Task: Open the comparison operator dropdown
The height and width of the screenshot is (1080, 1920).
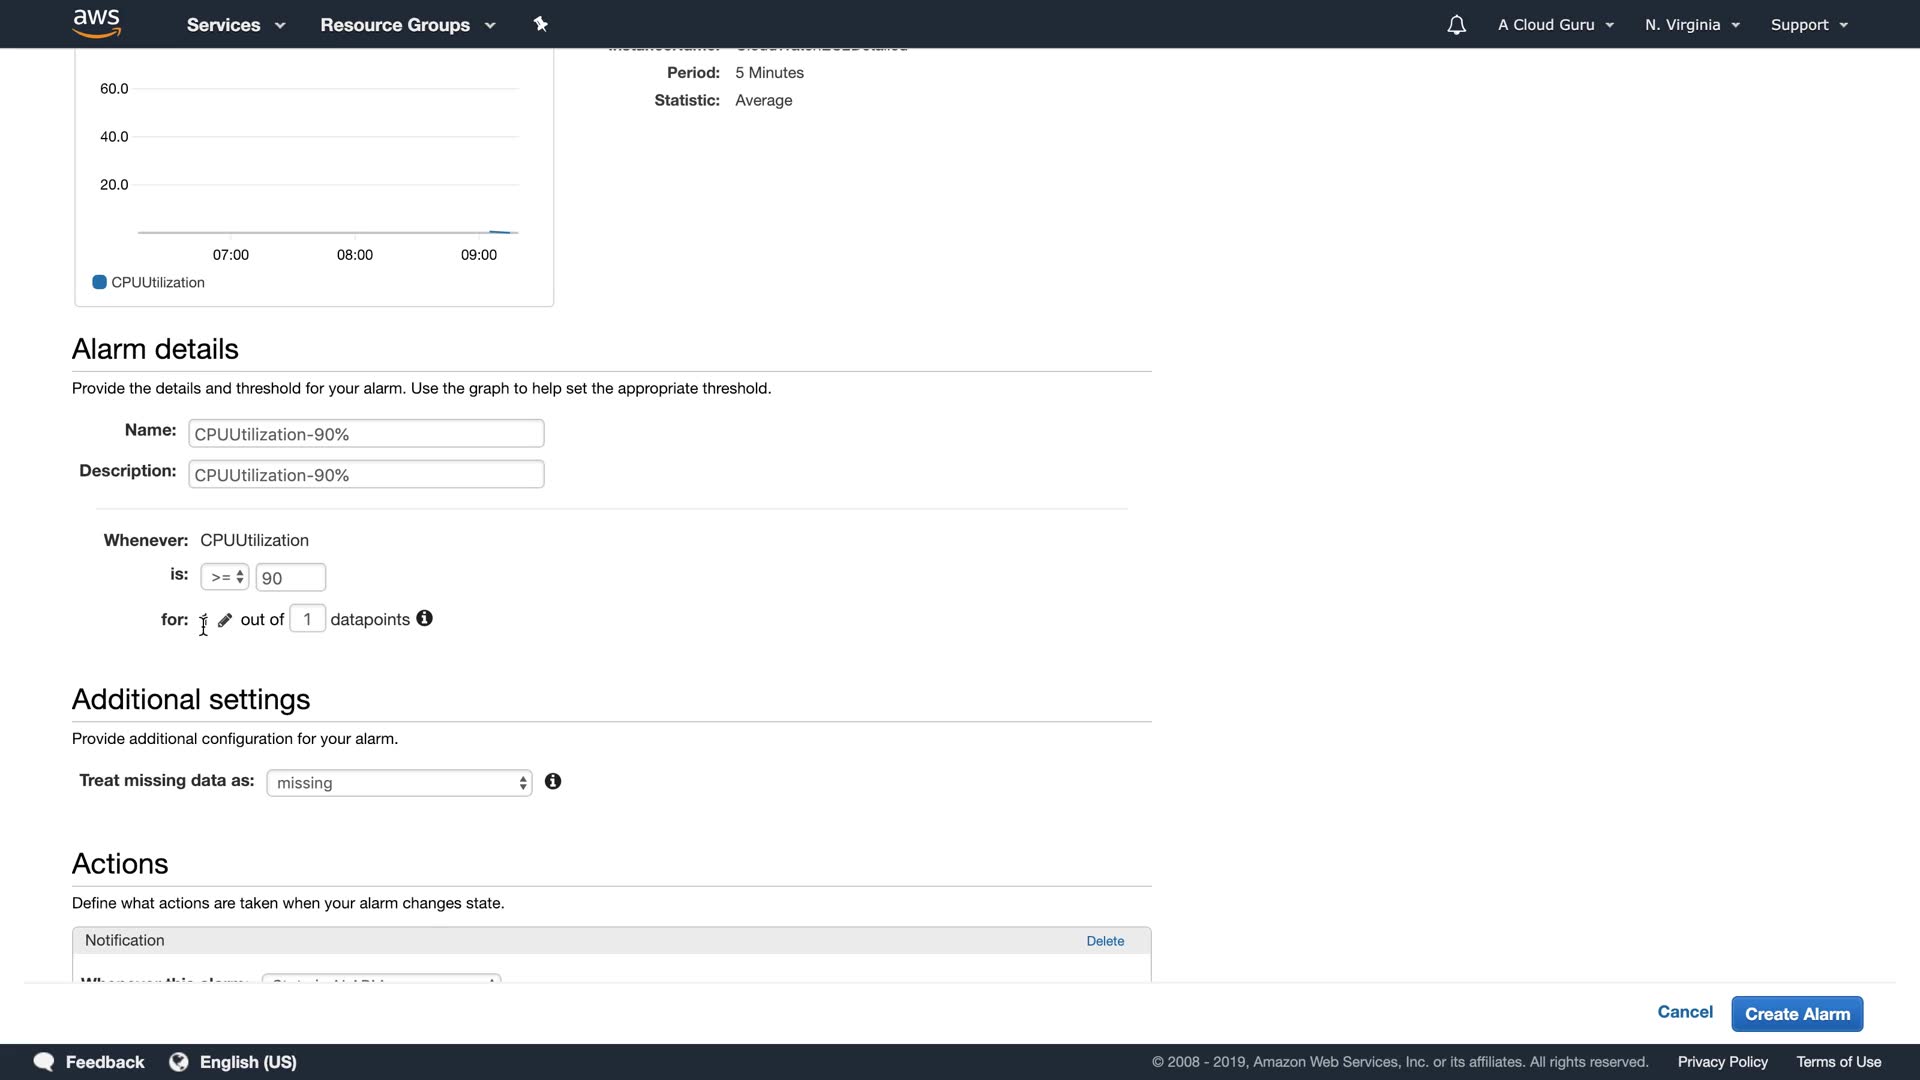Action: tap(225, 578)
